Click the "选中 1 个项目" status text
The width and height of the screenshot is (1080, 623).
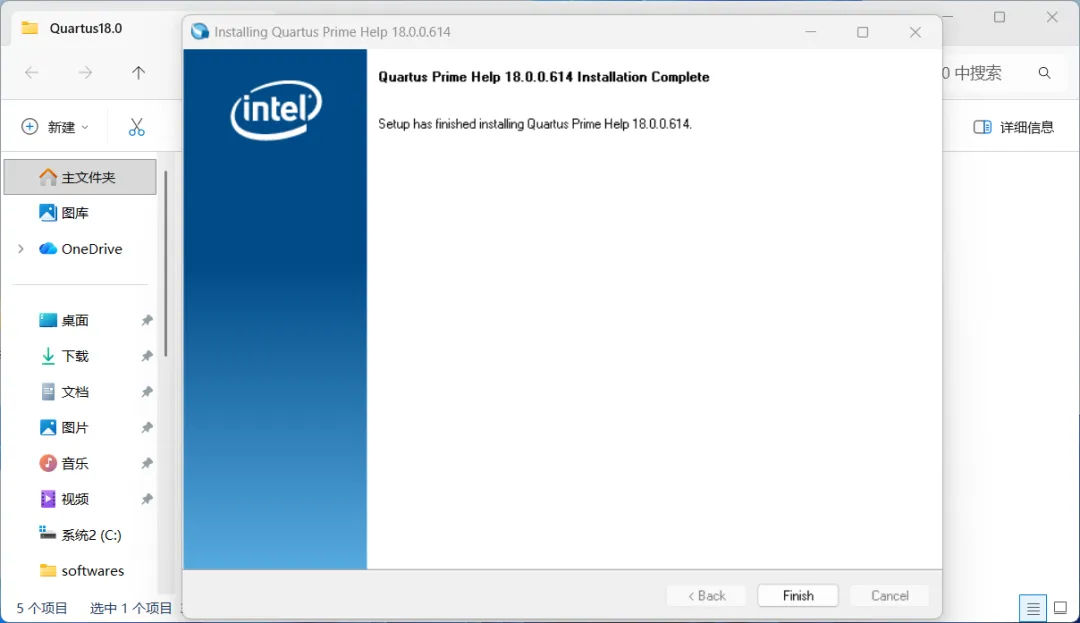click(131, 608)
